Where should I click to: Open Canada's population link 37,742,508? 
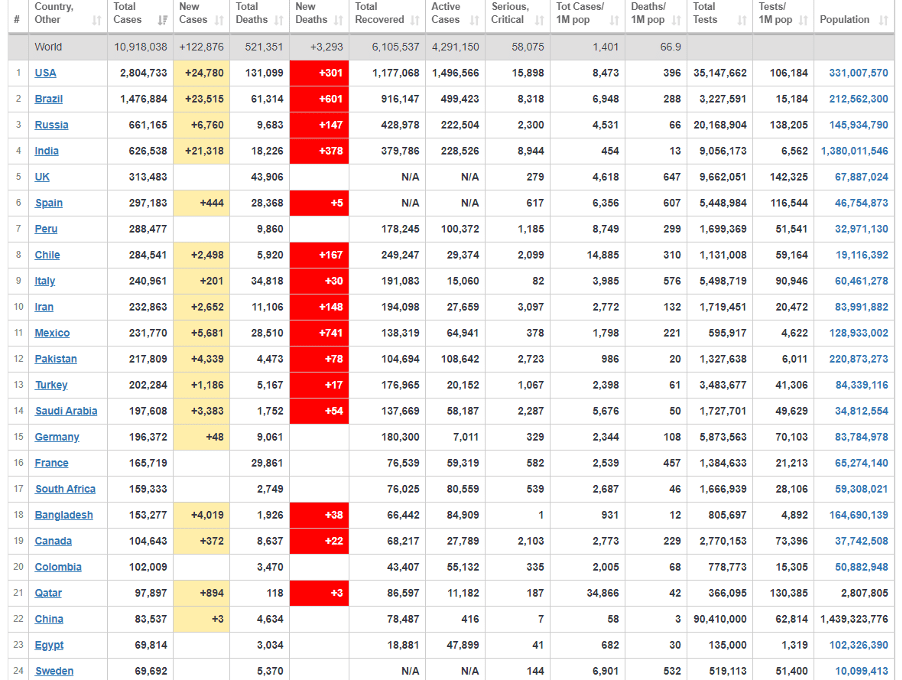[861, 541]
